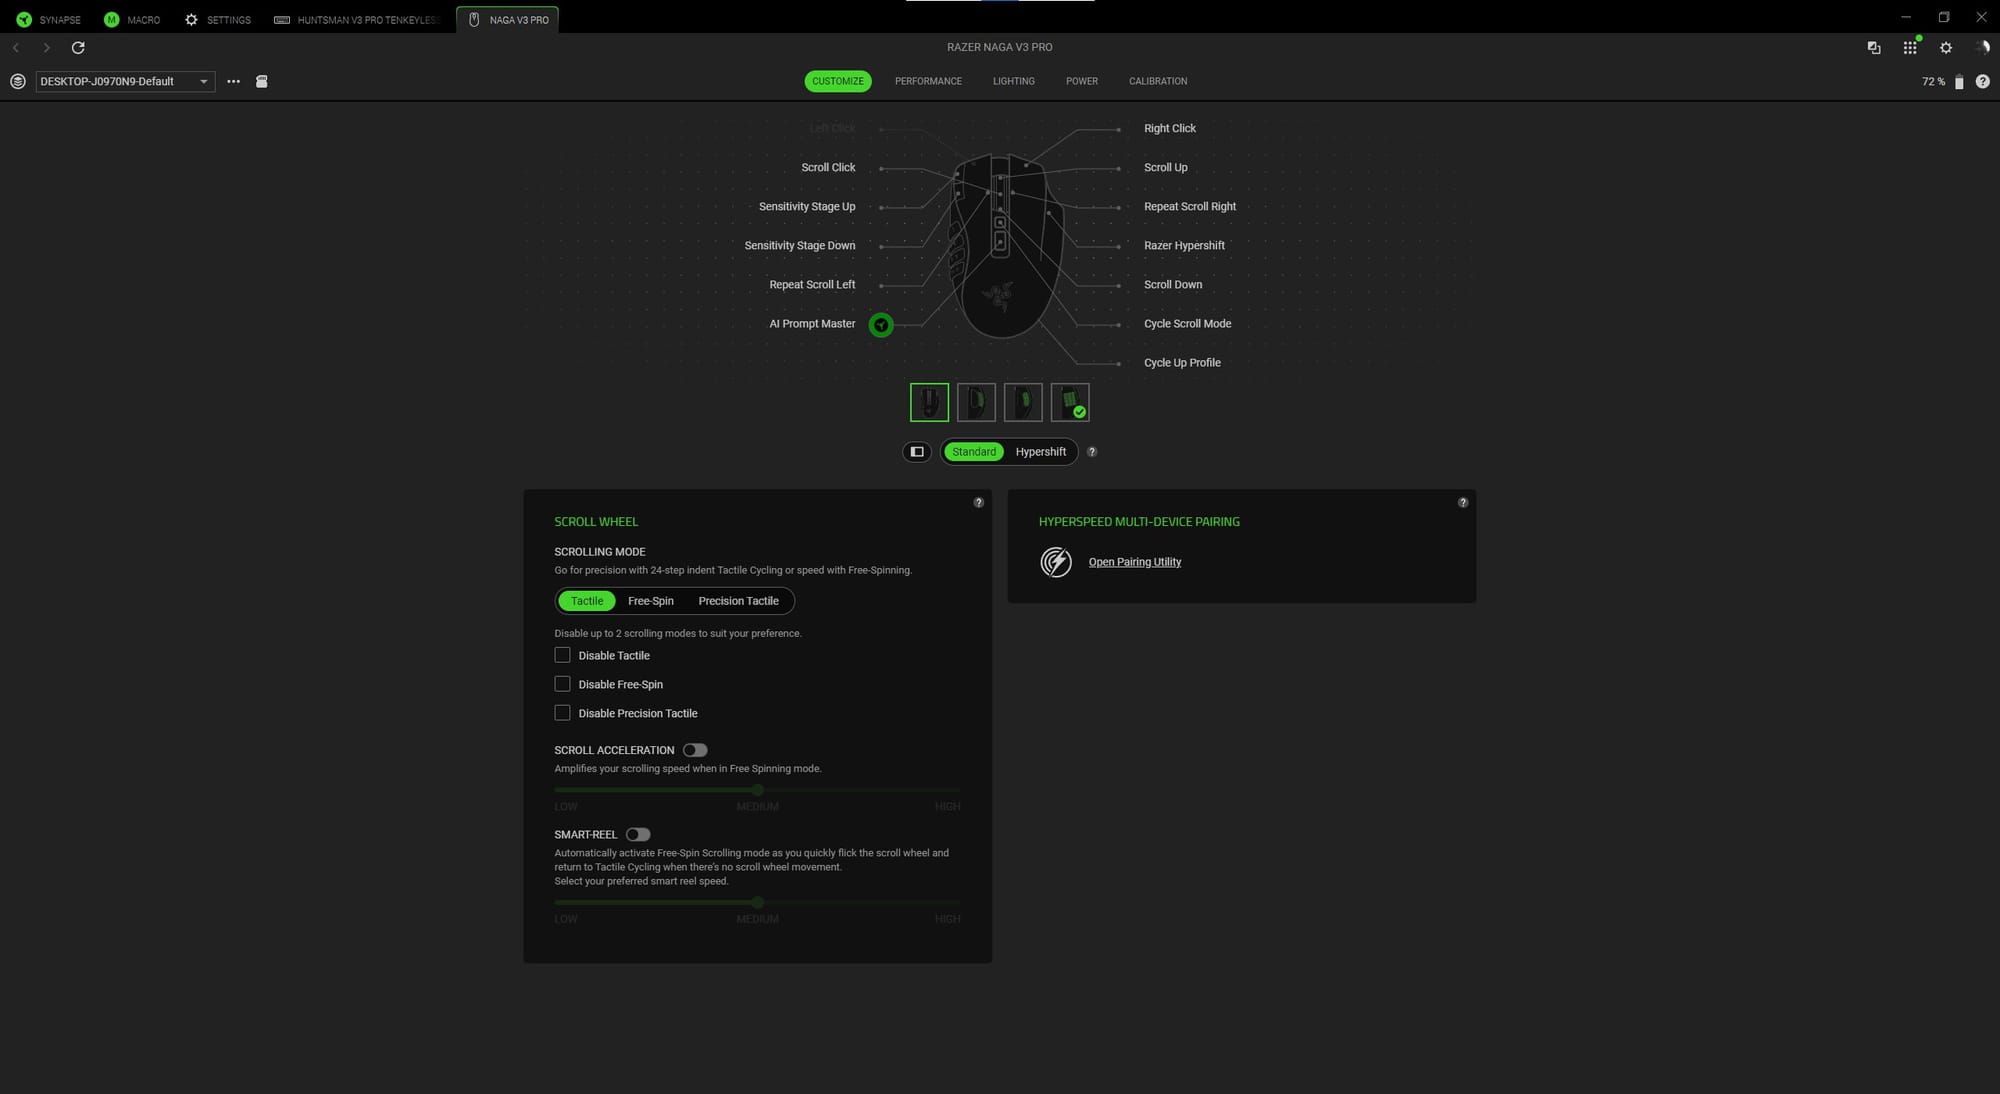This screenshot has height=1094, width=2000.
Task: Select Precision Tactile scrolling mode
Action: coord(738,601)
